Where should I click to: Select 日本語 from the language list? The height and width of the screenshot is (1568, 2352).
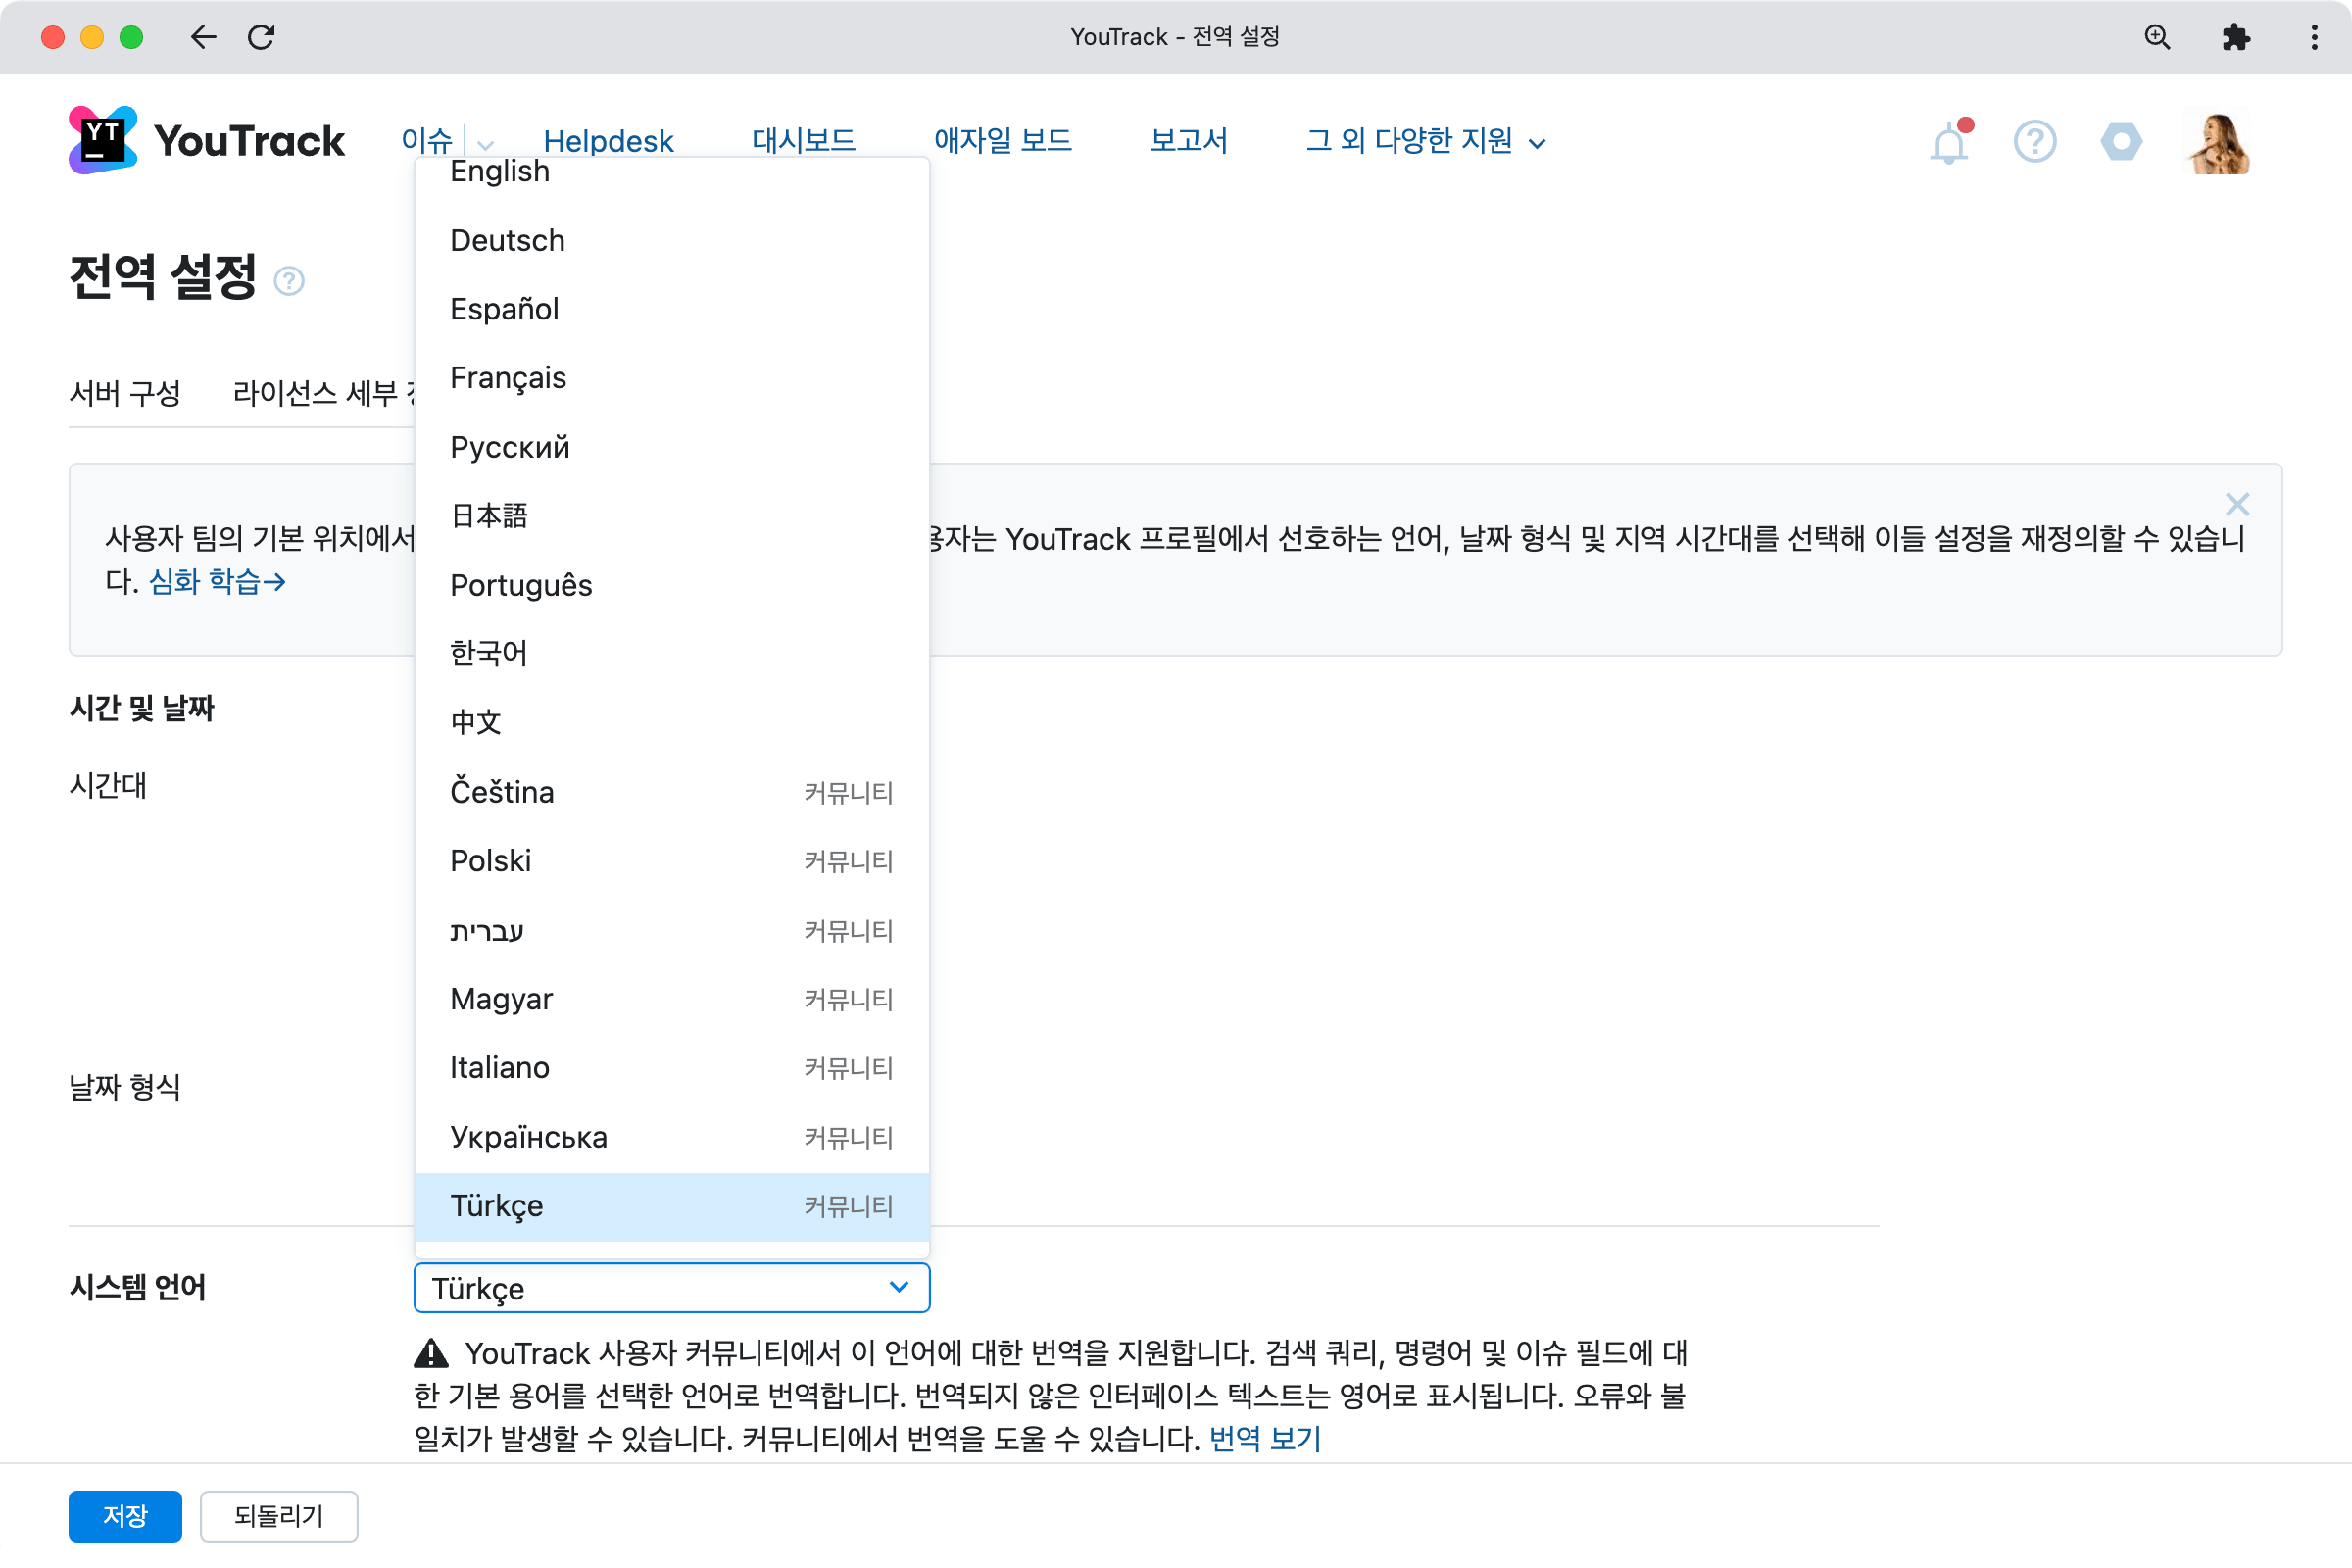(489, 515)
